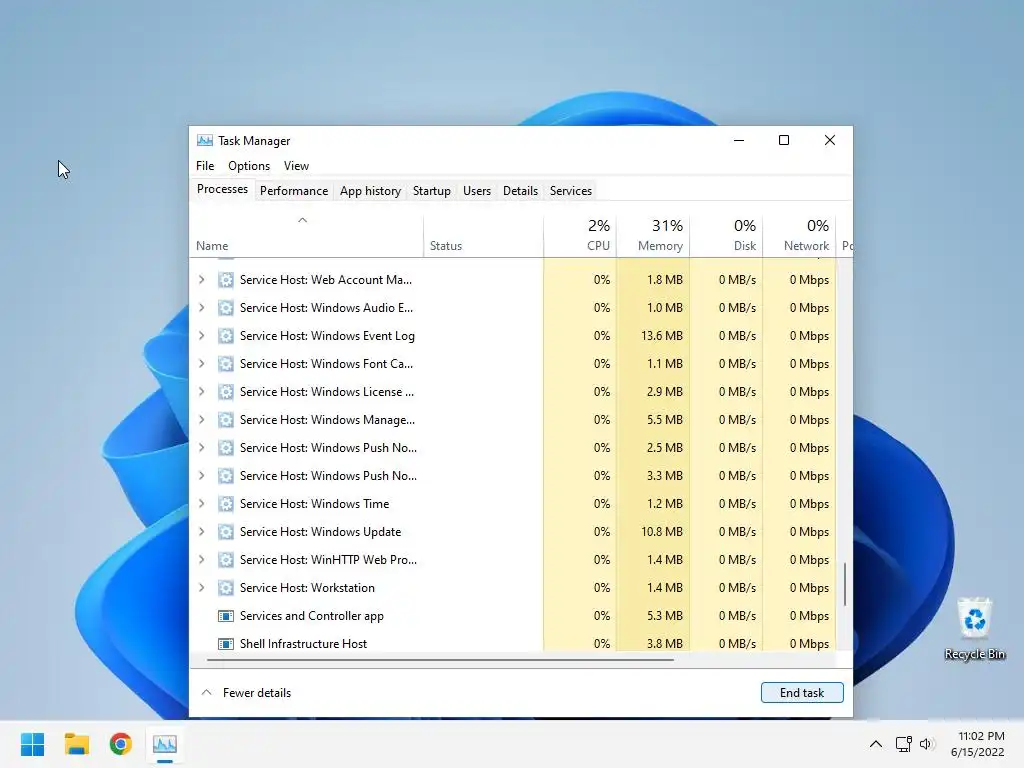The height and width of the screenshot is (768, 1024).
Task: Switch to the Startup tab
Action: (432, 191)
